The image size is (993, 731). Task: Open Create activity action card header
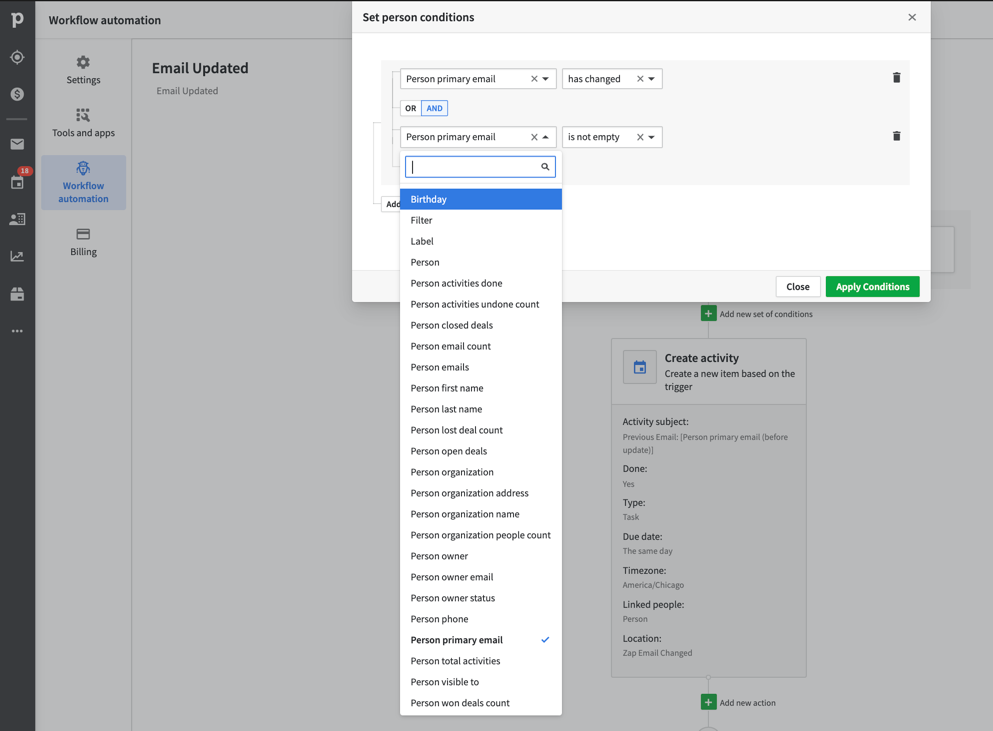708,371
